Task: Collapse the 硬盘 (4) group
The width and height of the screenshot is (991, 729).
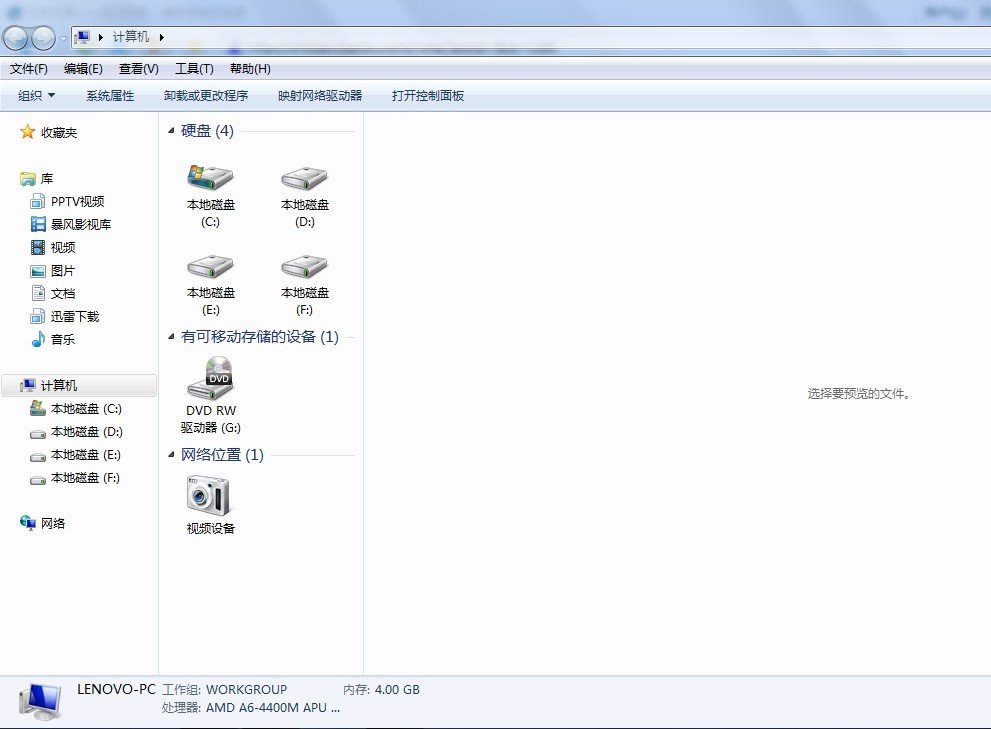Action: (171, 131)
